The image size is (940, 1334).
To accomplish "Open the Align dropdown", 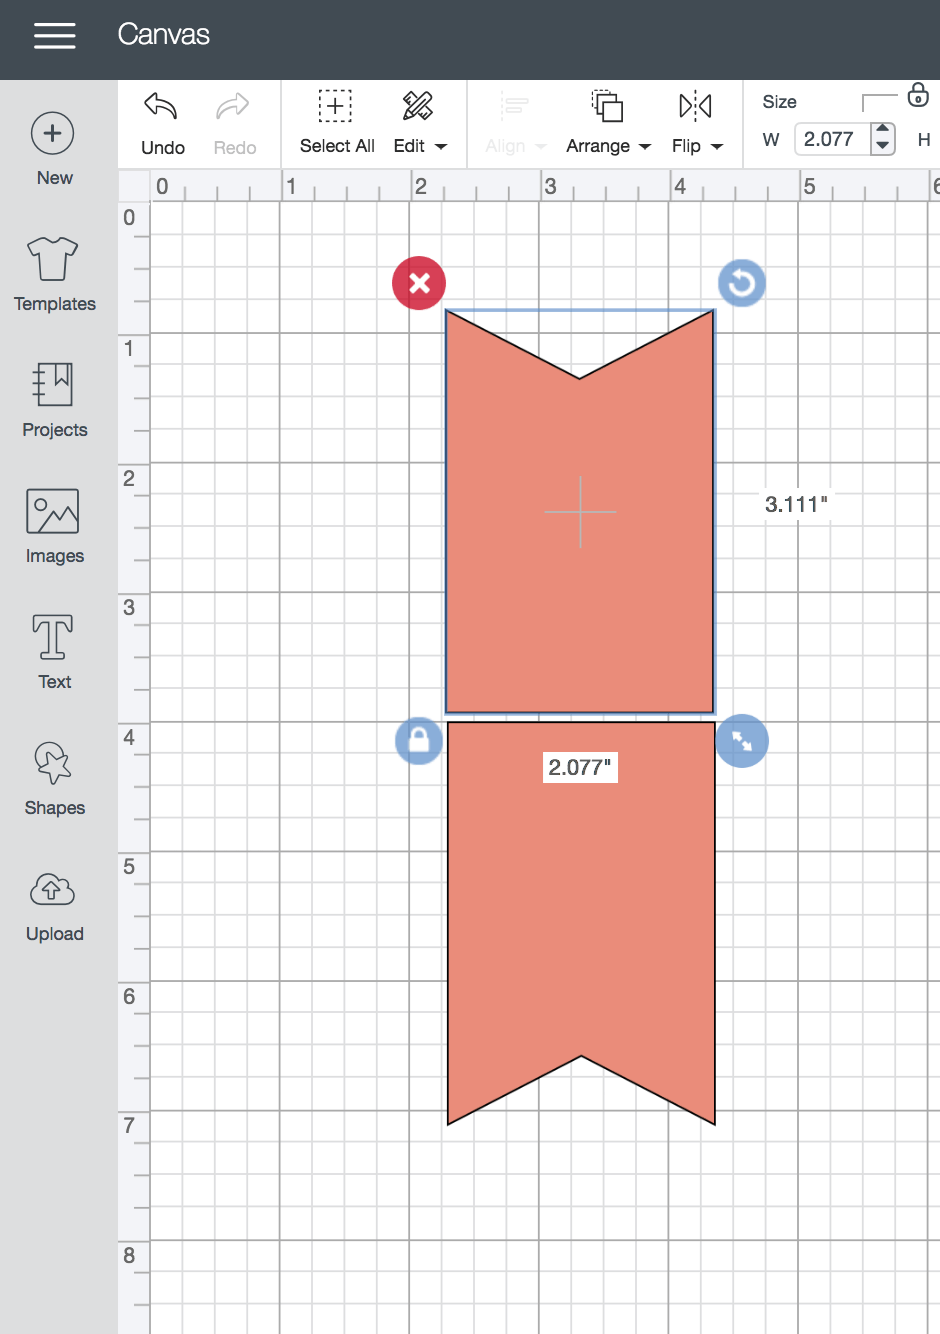I will pyautogui.click(x=516, y=122).
